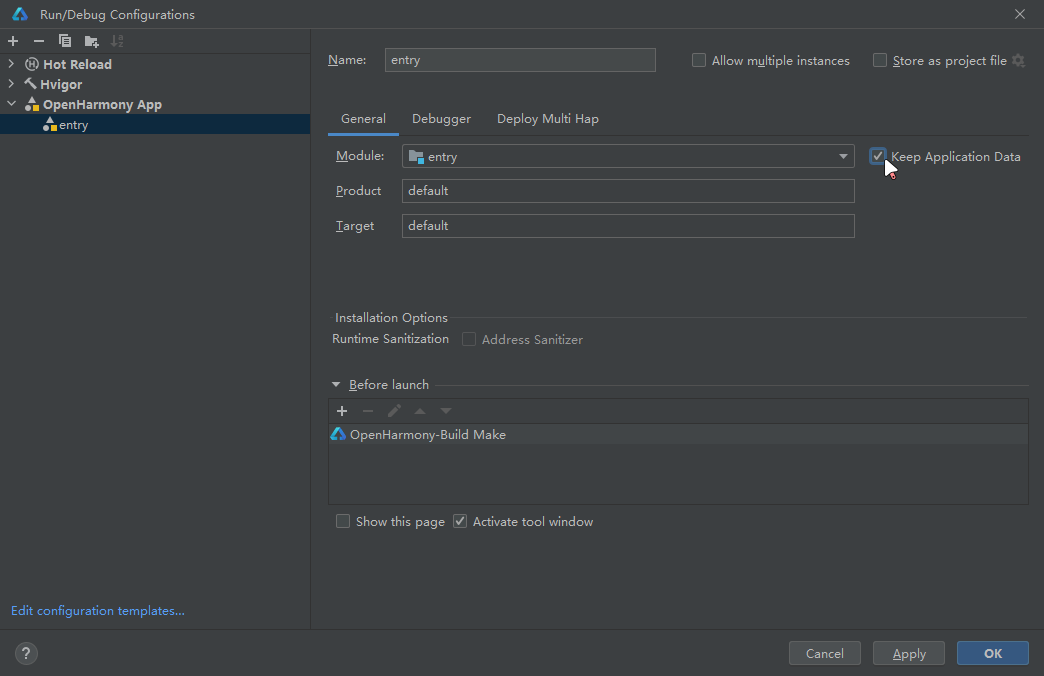Create a new configuration folder

[x=92, y=41]
